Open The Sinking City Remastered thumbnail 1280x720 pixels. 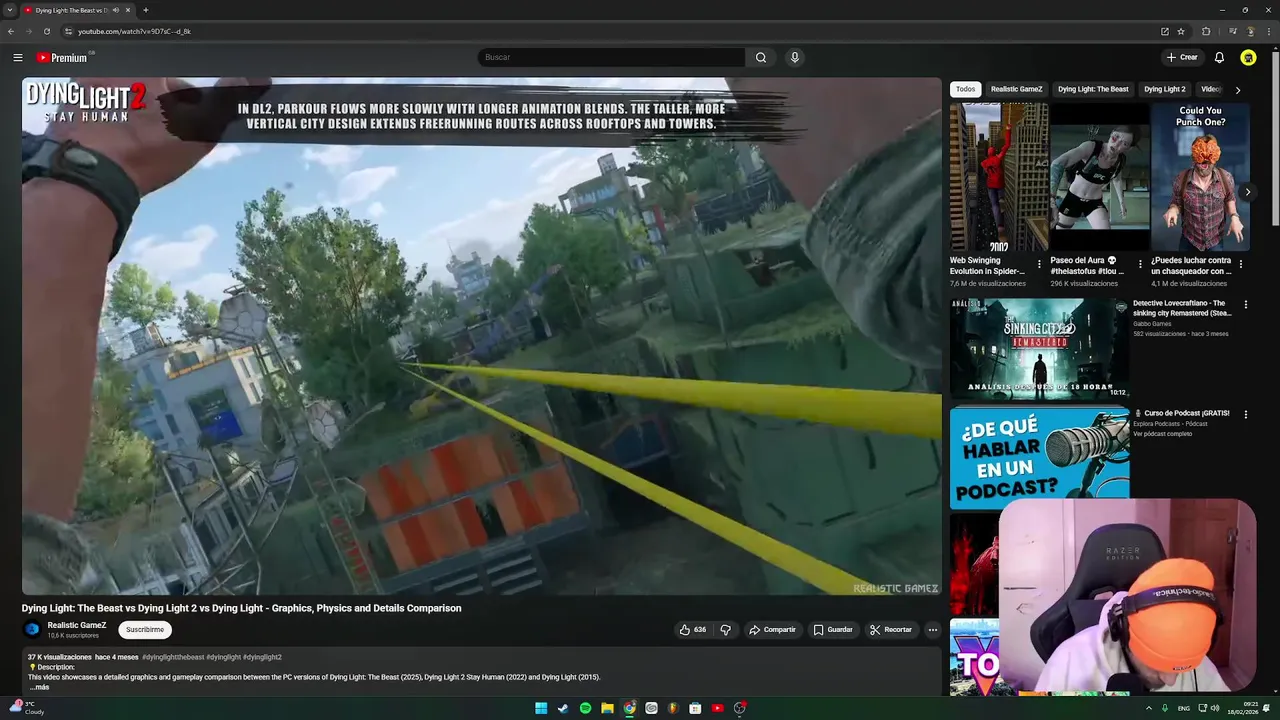[1039, 348]
